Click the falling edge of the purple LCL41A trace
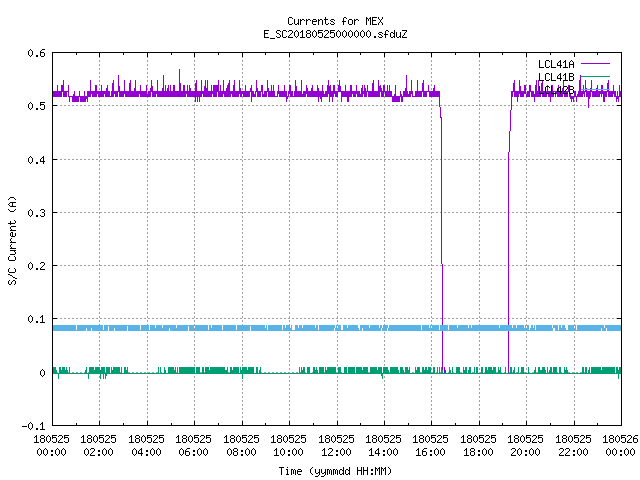This screenshot has height=480, width=640. pyautogui.click(x=442, y=233)
